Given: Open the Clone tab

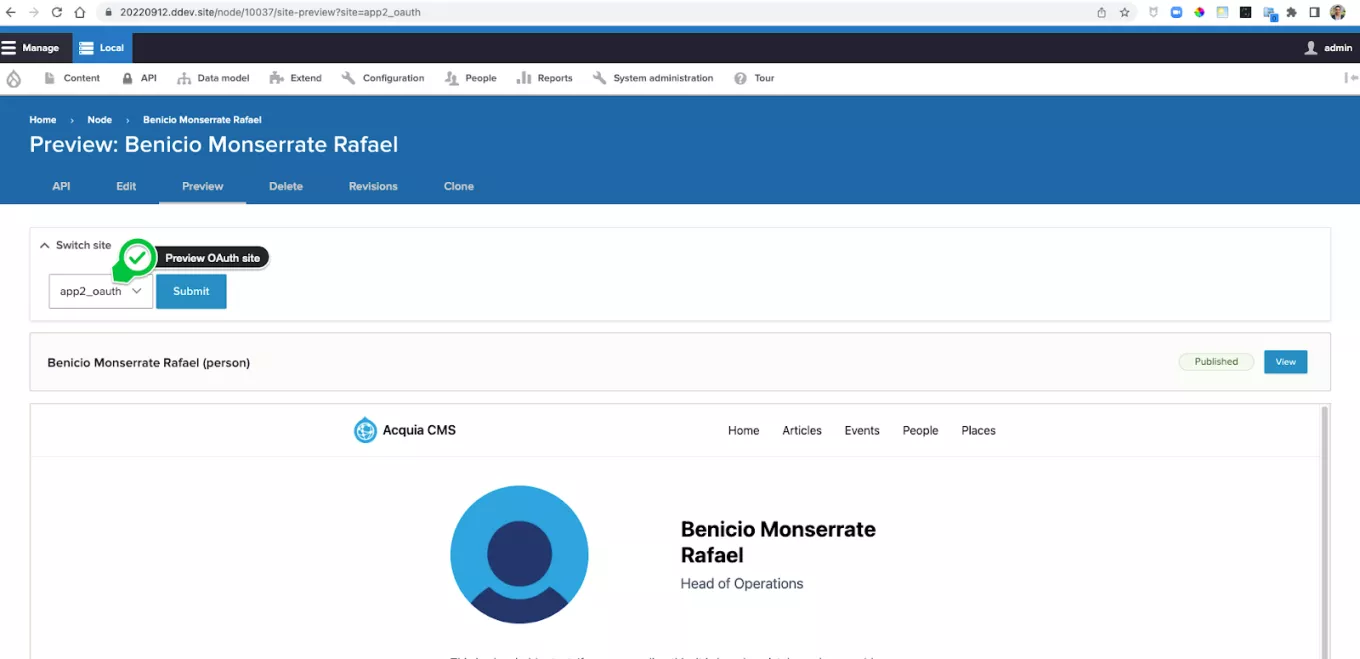Looking at the screenshot, I should tap(459, 186).
